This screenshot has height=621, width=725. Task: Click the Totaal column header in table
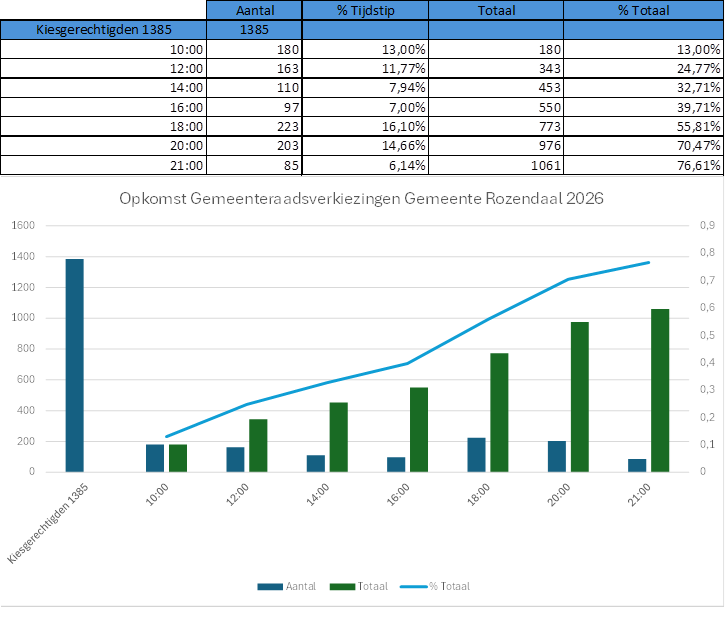496,9
